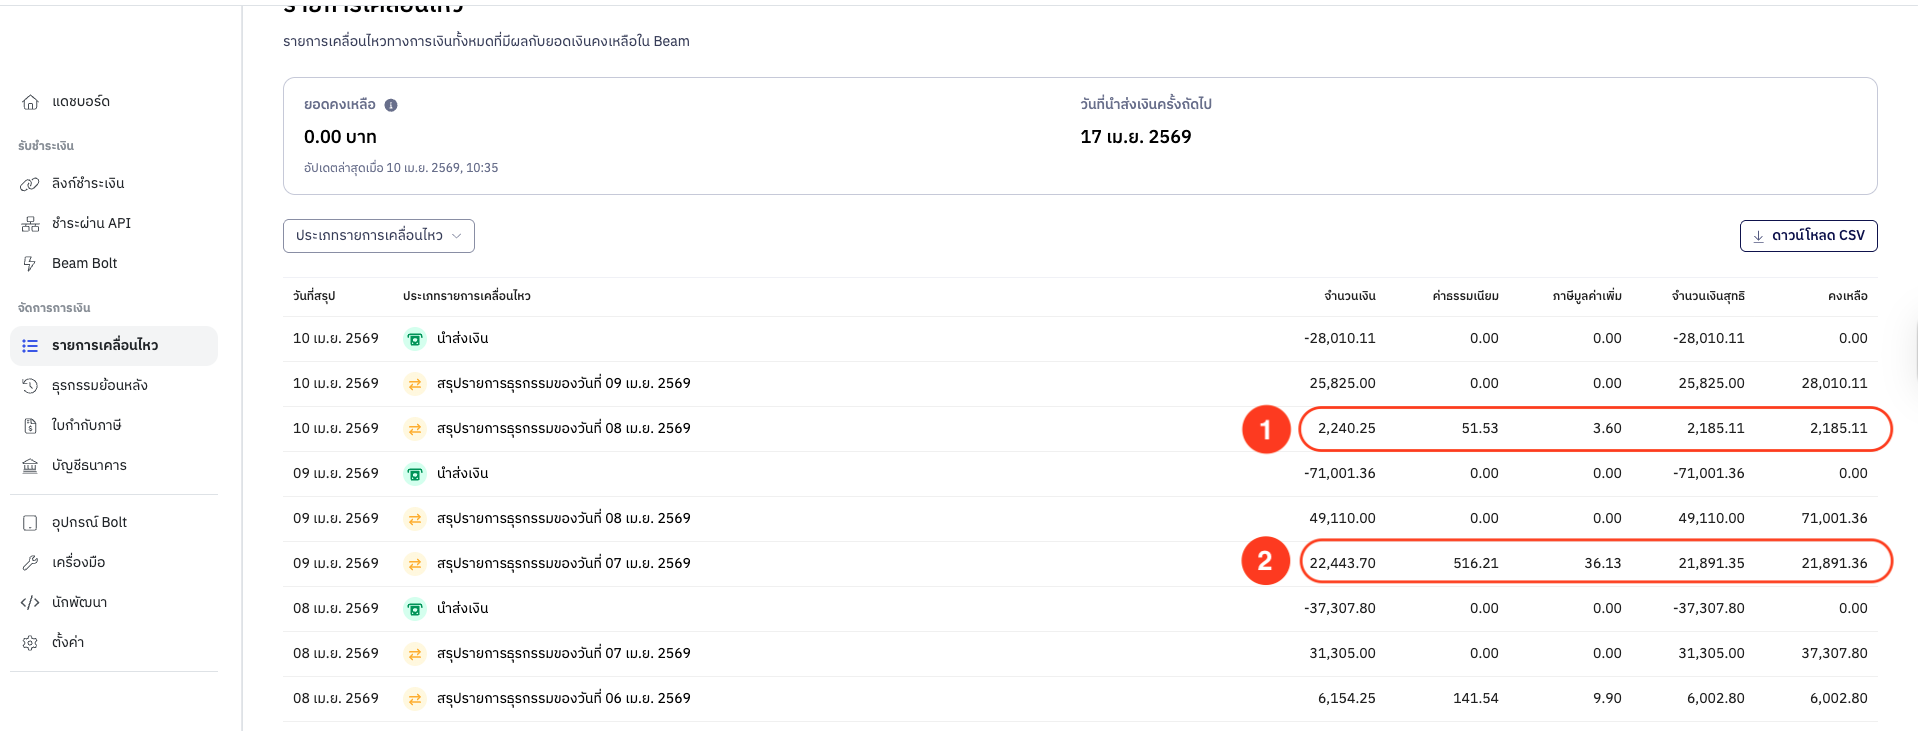The width and height of the screenshot is (1918, 731).
Task: Click the ตั้งค่า gear icon
Action: tap(30, 643)
